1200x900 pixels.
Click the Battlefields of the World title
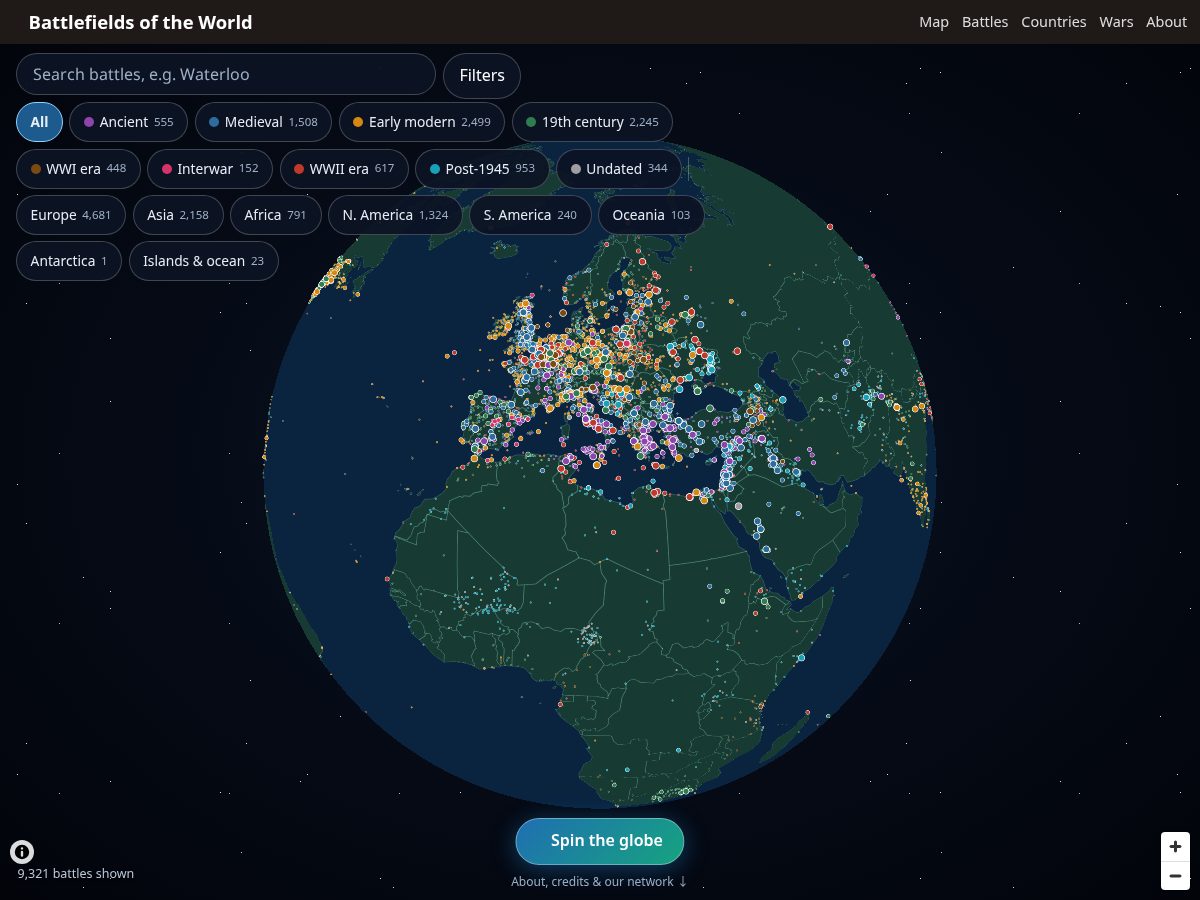coord(140,22)
